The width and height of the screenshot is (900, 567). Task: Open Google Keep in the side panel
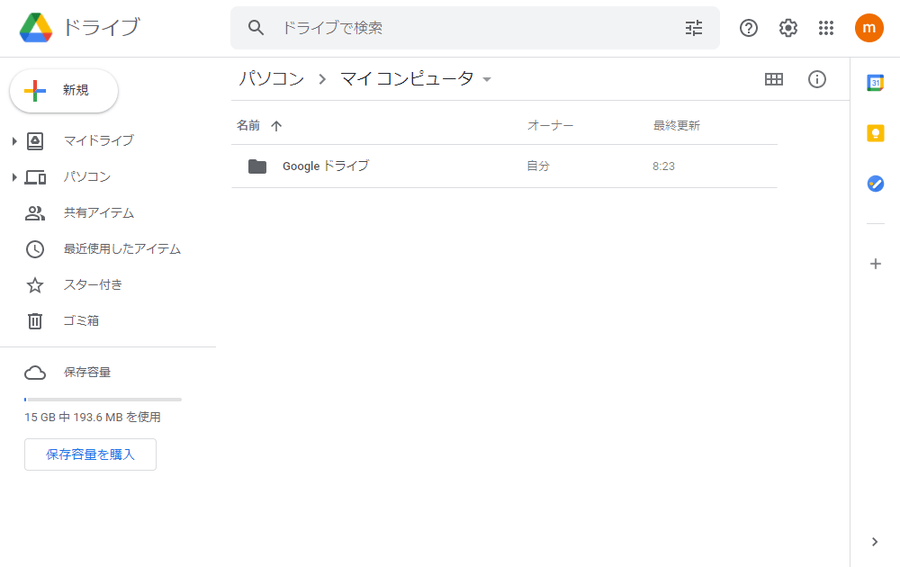(875, 133)
